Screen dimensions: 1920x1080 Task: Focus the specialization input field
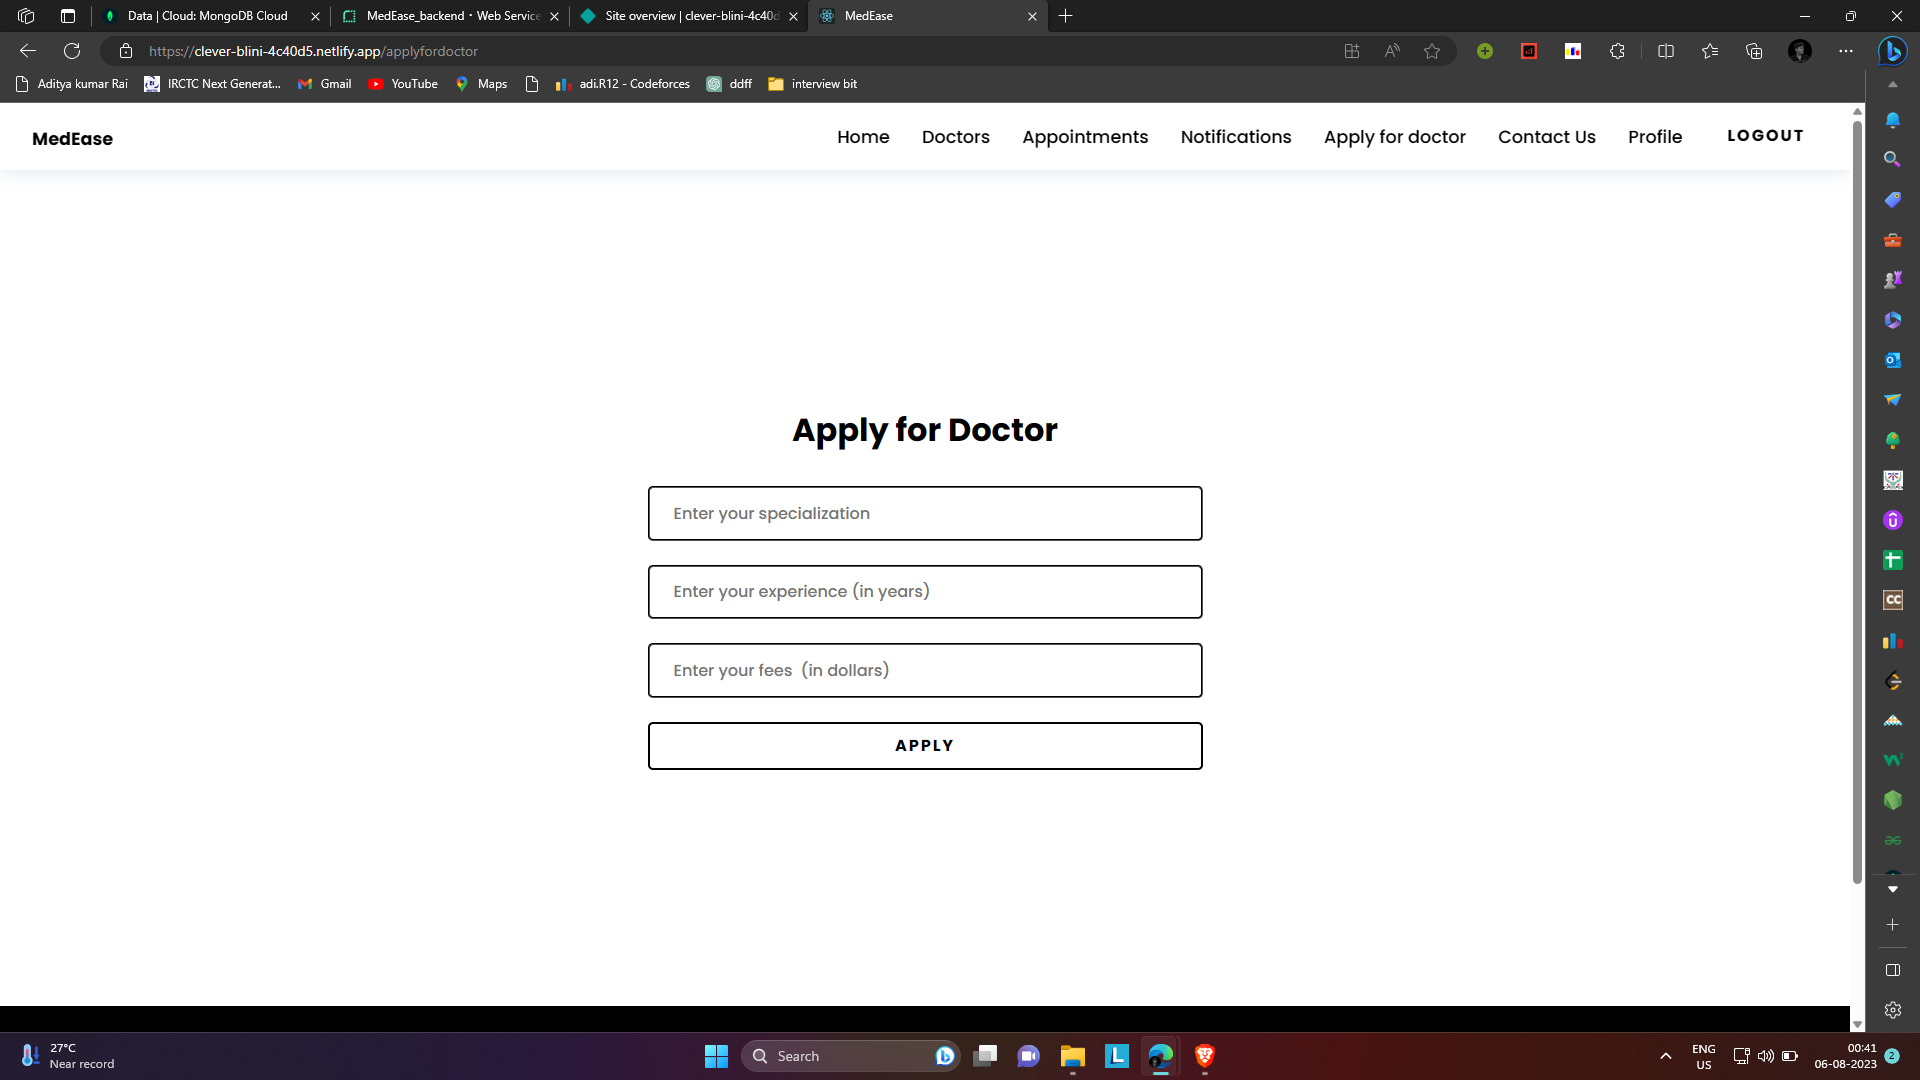(925, 513)
